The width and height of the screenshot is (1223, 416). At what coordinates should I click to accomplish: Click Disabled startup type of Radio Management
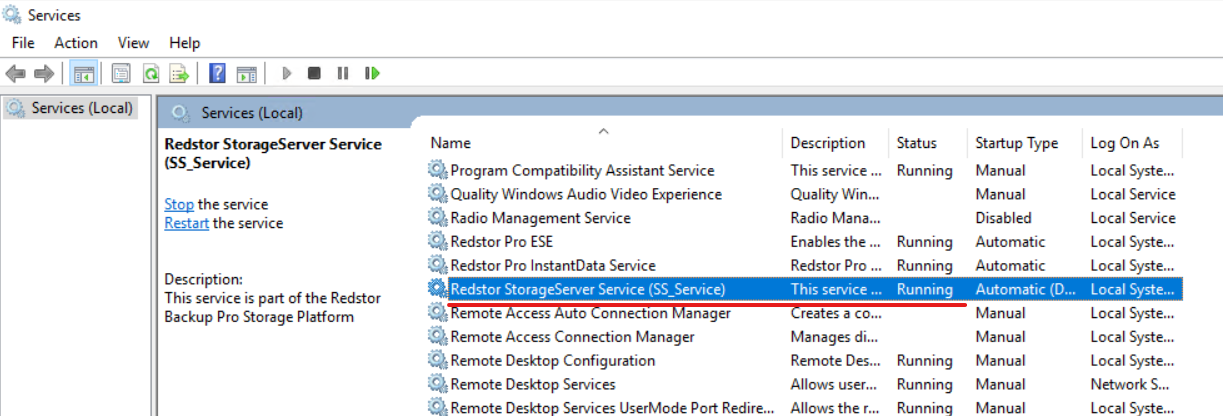pos(1003,218)
